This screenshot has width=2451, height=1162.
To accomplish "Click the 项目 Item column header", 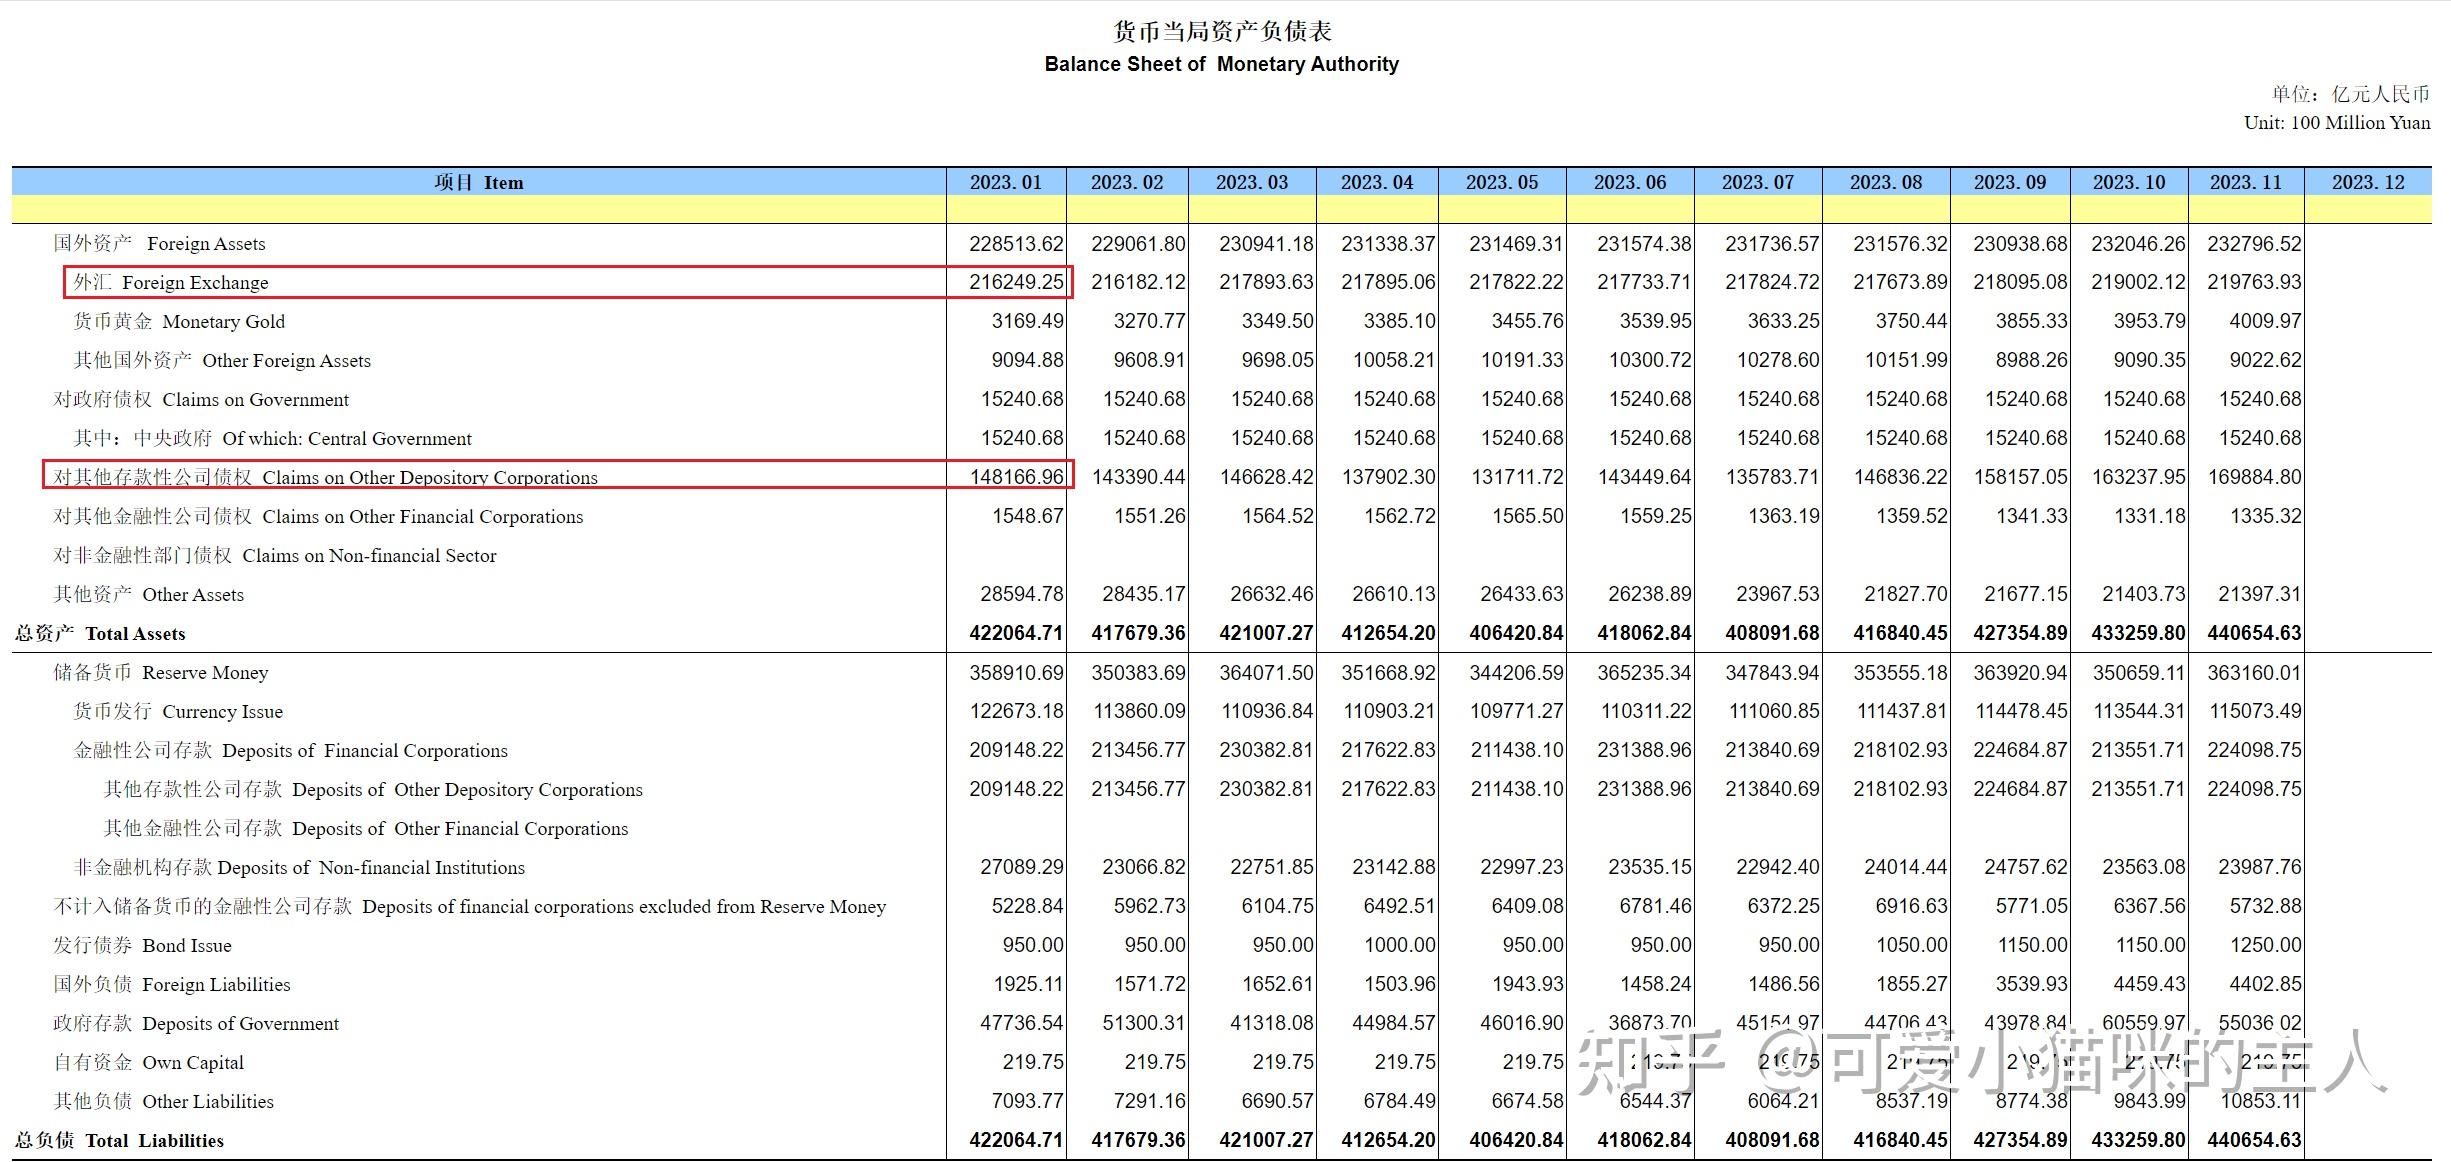I will (478, 182).
